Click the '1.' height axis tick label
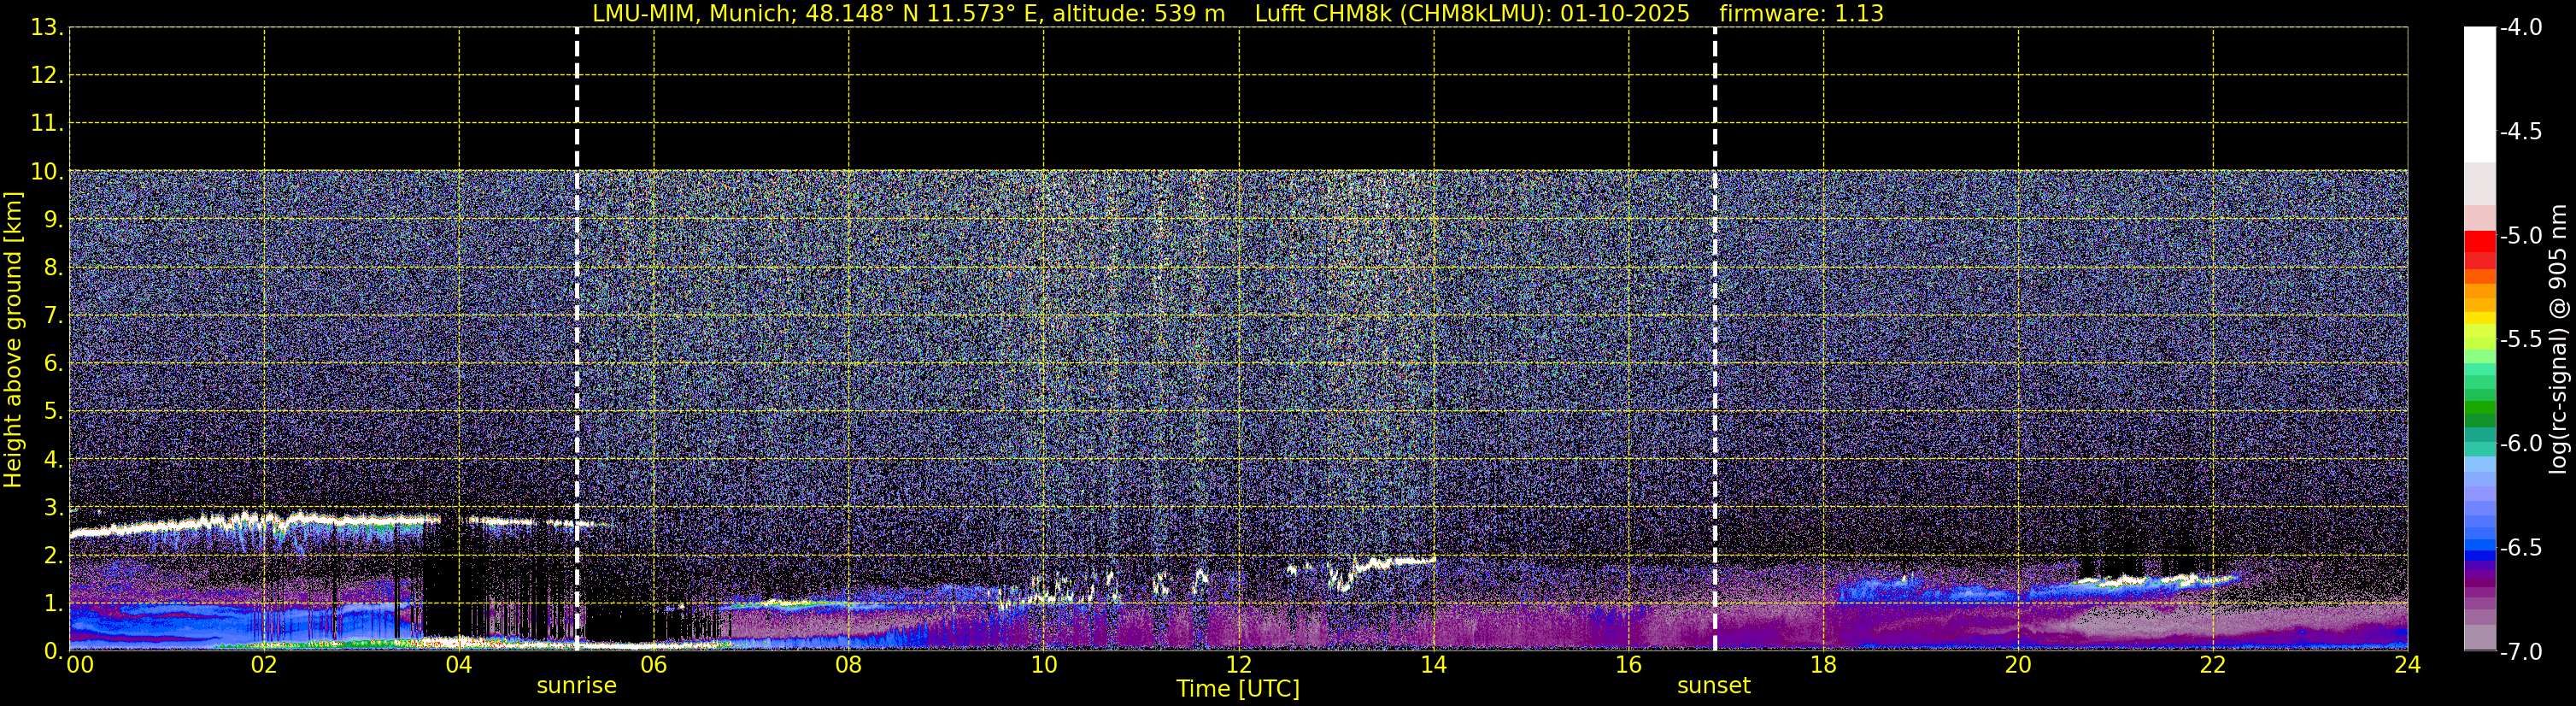Viewport: 2576px width, 706px height. tap(53, 604)
